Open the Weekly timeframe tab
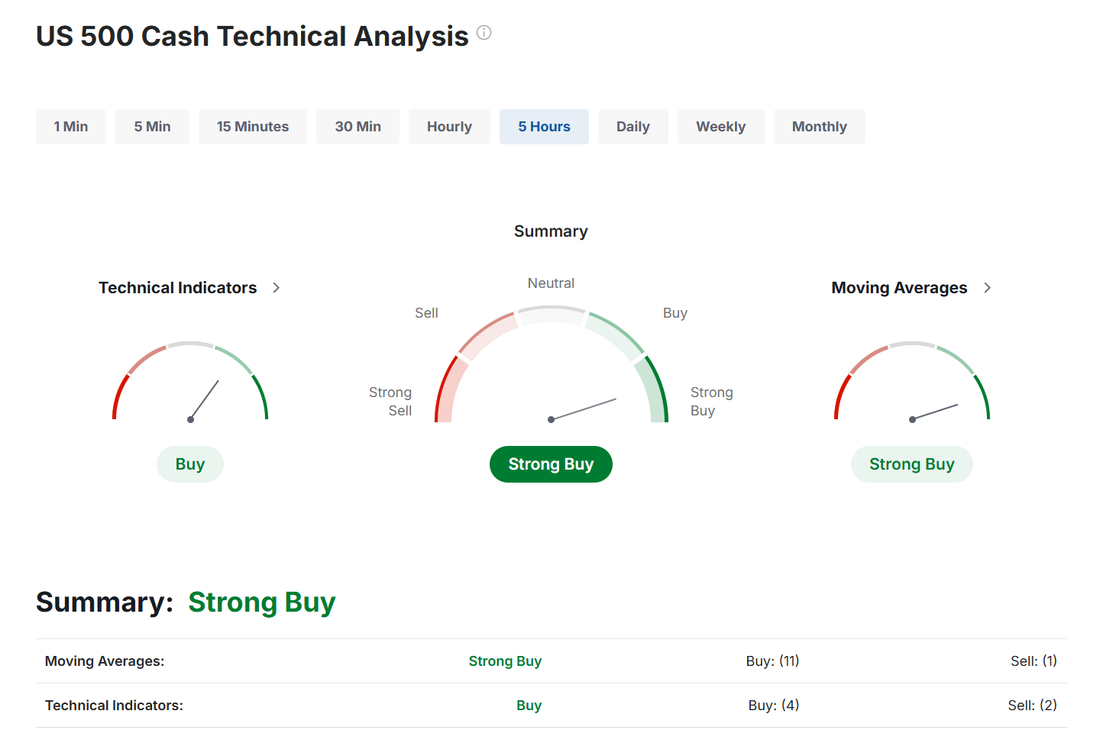1100x743 pixels. (x=720, y=126)
